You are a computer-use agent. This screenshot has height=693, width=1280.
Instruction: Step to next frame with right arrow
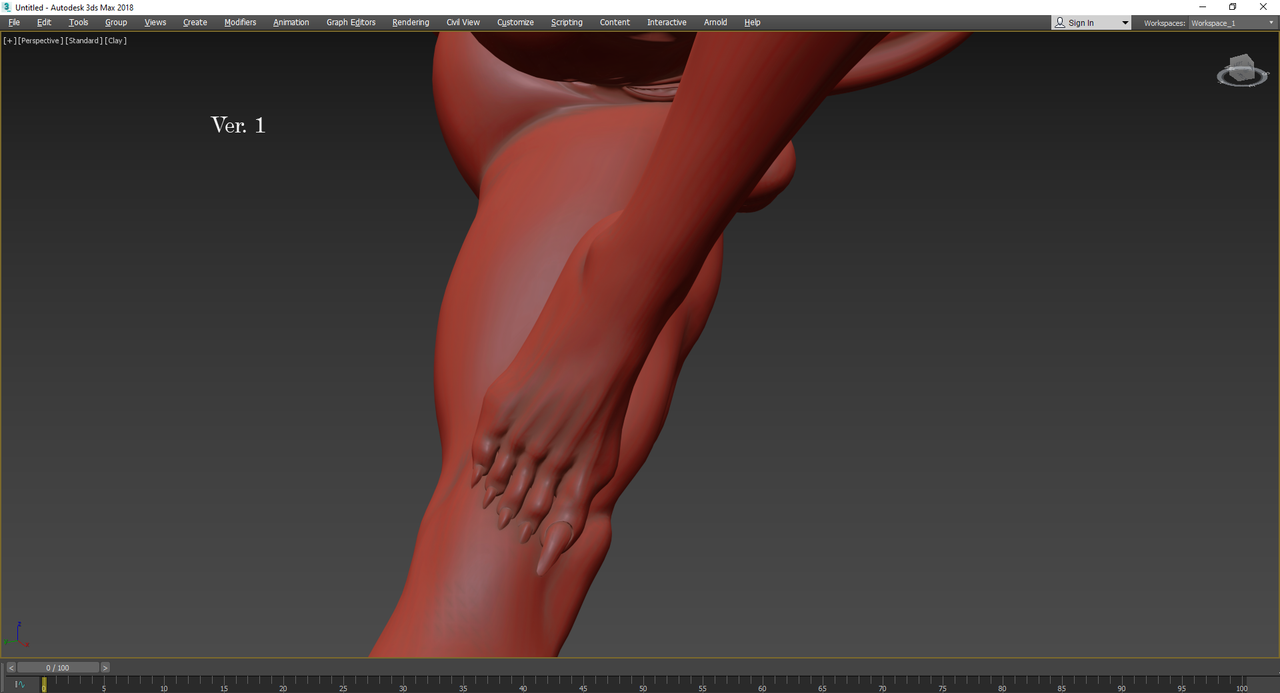tap(105, 667)
